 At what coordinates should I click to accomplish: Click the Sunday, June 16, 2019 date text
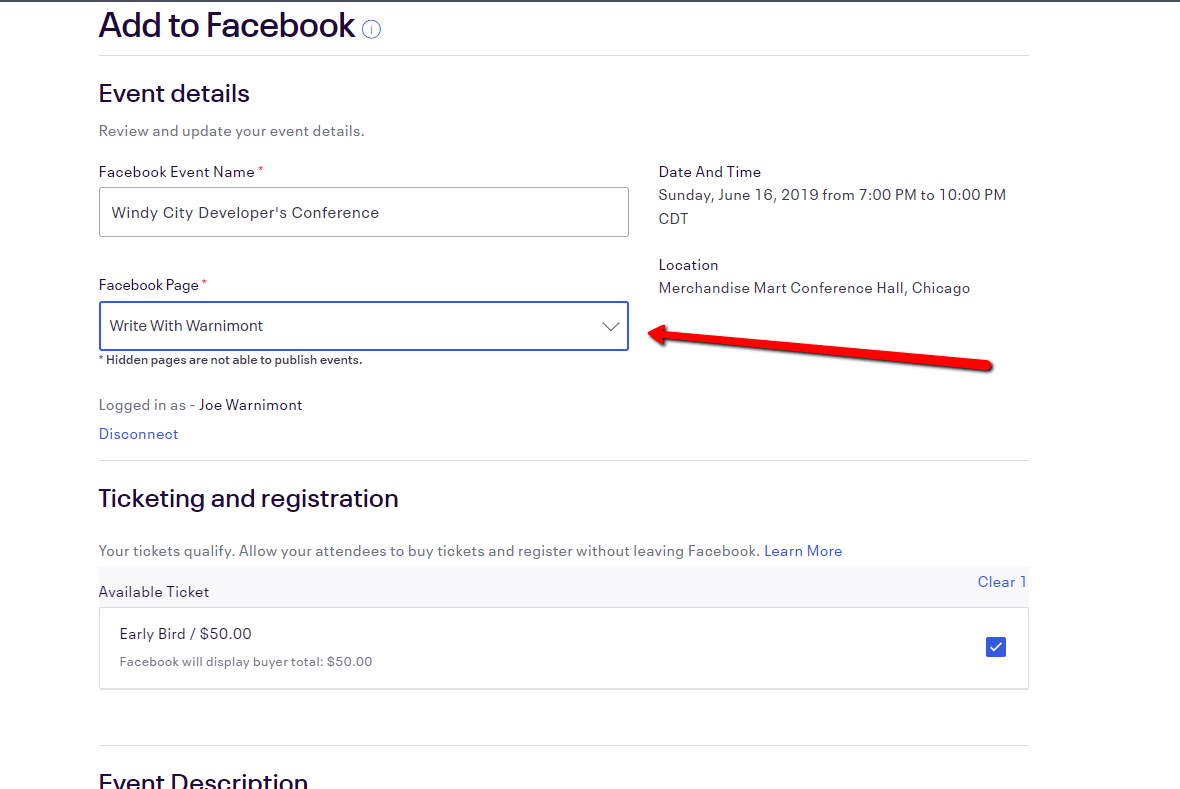[832, 206]
